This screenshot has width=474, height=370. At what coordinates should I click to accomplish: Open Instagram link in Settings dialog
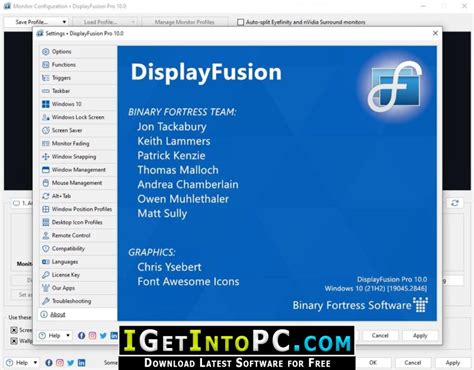(x=92, y=336)
